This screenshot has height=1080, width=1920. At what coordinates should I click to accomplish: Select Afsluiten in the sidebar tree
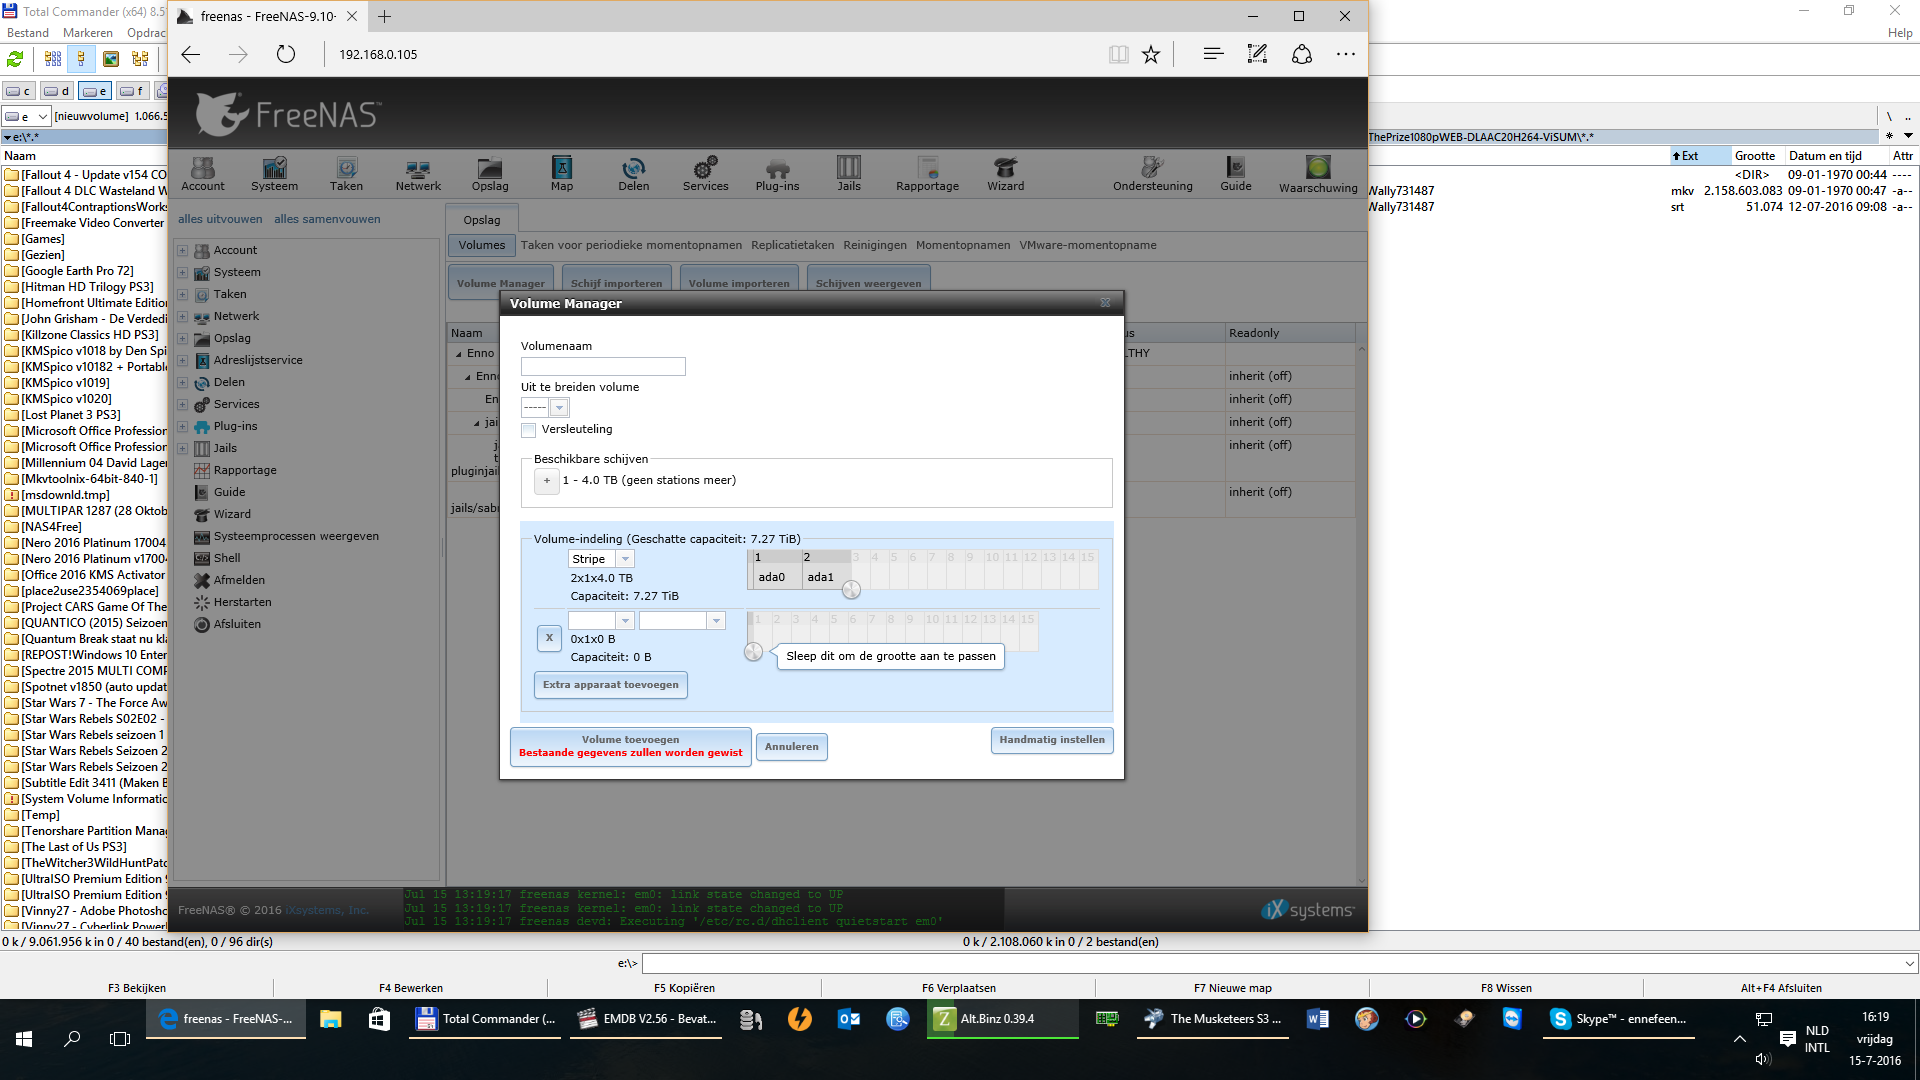(x=237, y=624)
